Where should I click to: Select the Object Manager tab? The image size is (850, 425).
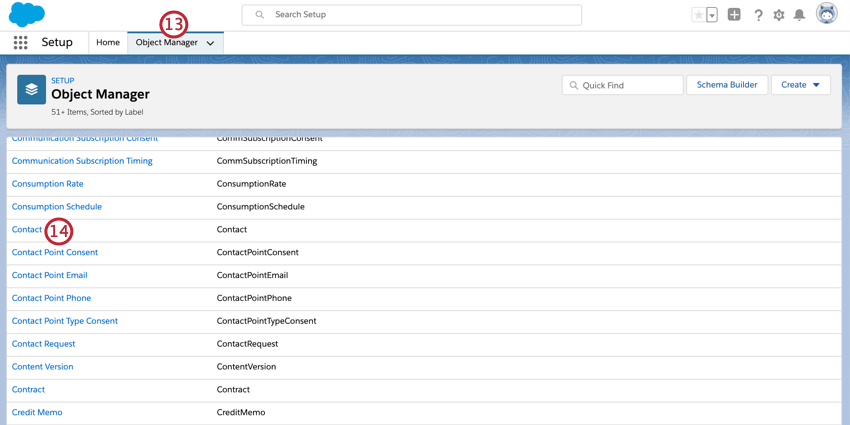tap(166, 43)
